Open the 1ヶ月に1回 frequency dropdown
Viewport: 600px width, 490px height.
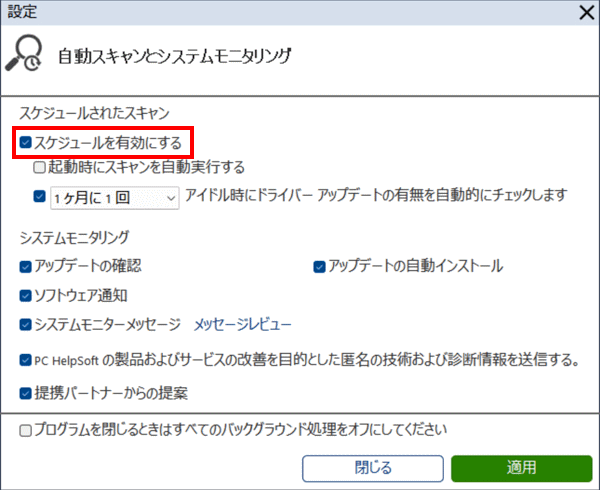tap(115, 198)
